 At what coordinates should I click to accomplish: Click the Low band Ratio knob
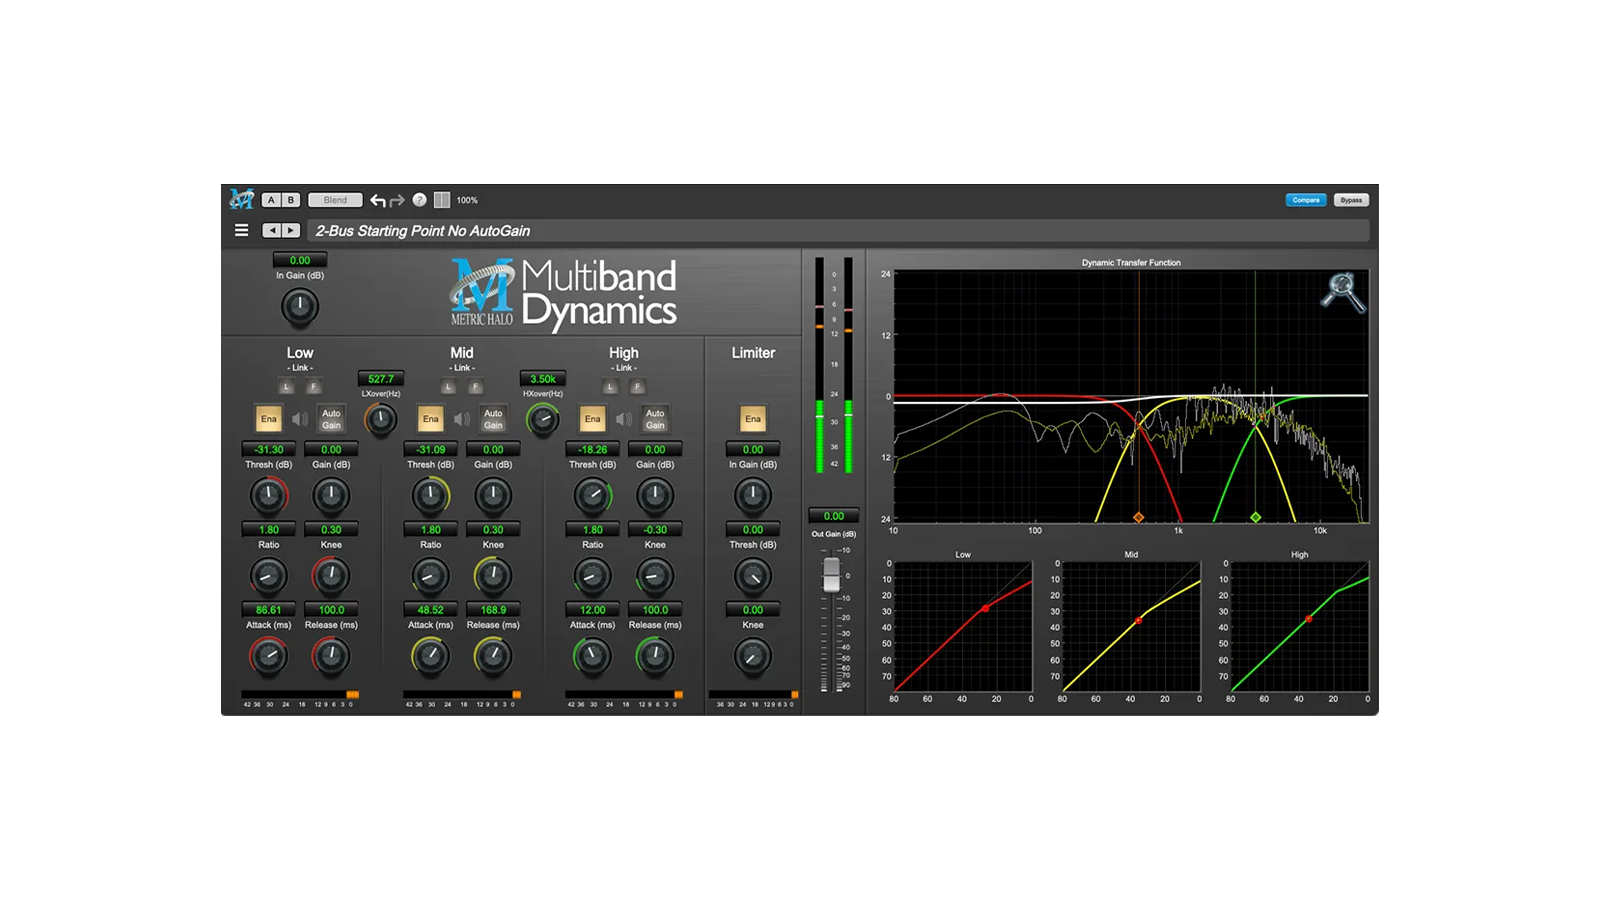pos(268,576)
